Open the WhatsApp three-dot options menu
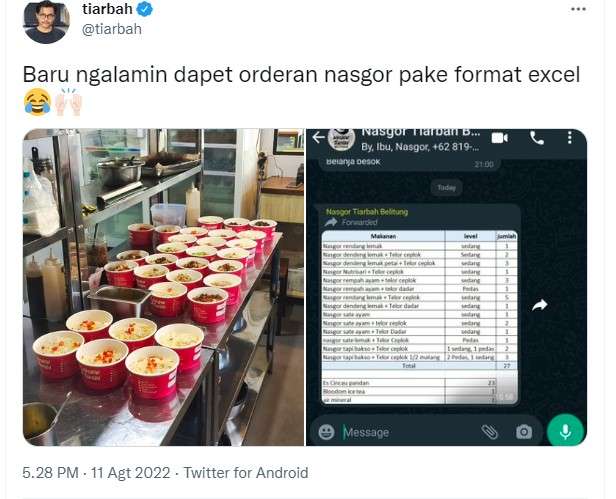616x499 pixels. tap(569, 138)
